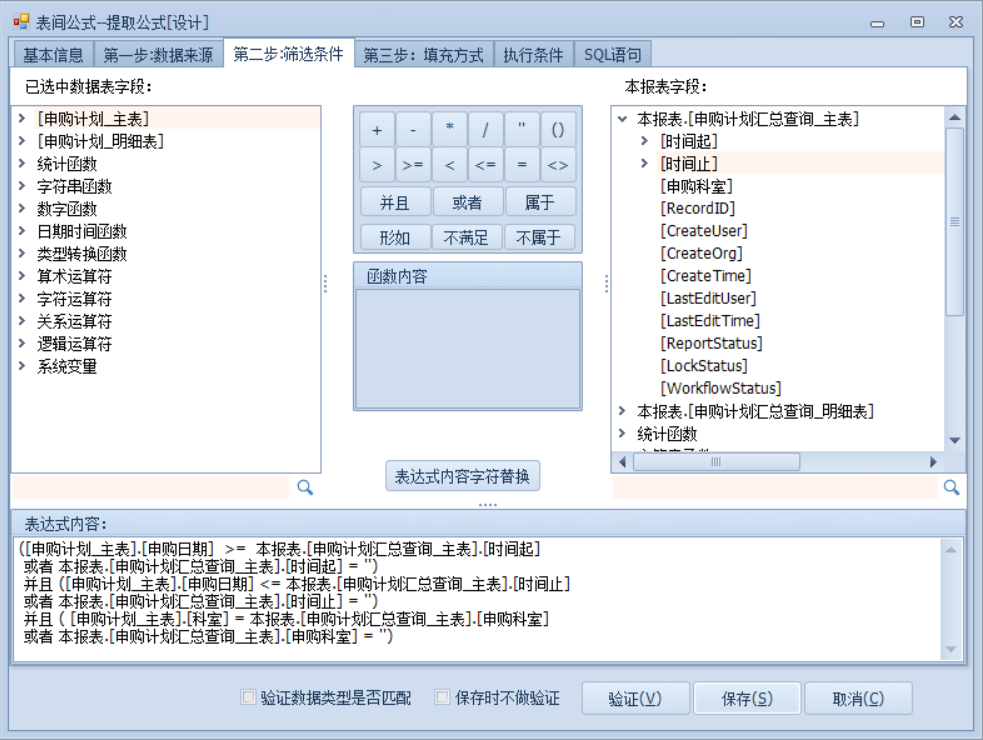This screenshot has width=983, height=740.
Task: Click the 验证(V) button
Action: click(635, 699)
